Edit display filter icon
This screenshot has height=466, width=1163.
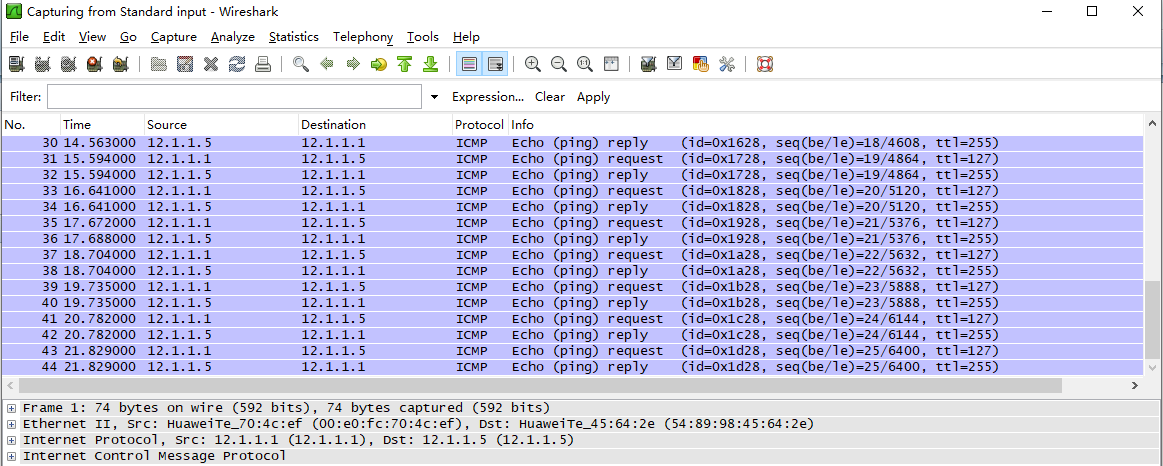(674, 65)
